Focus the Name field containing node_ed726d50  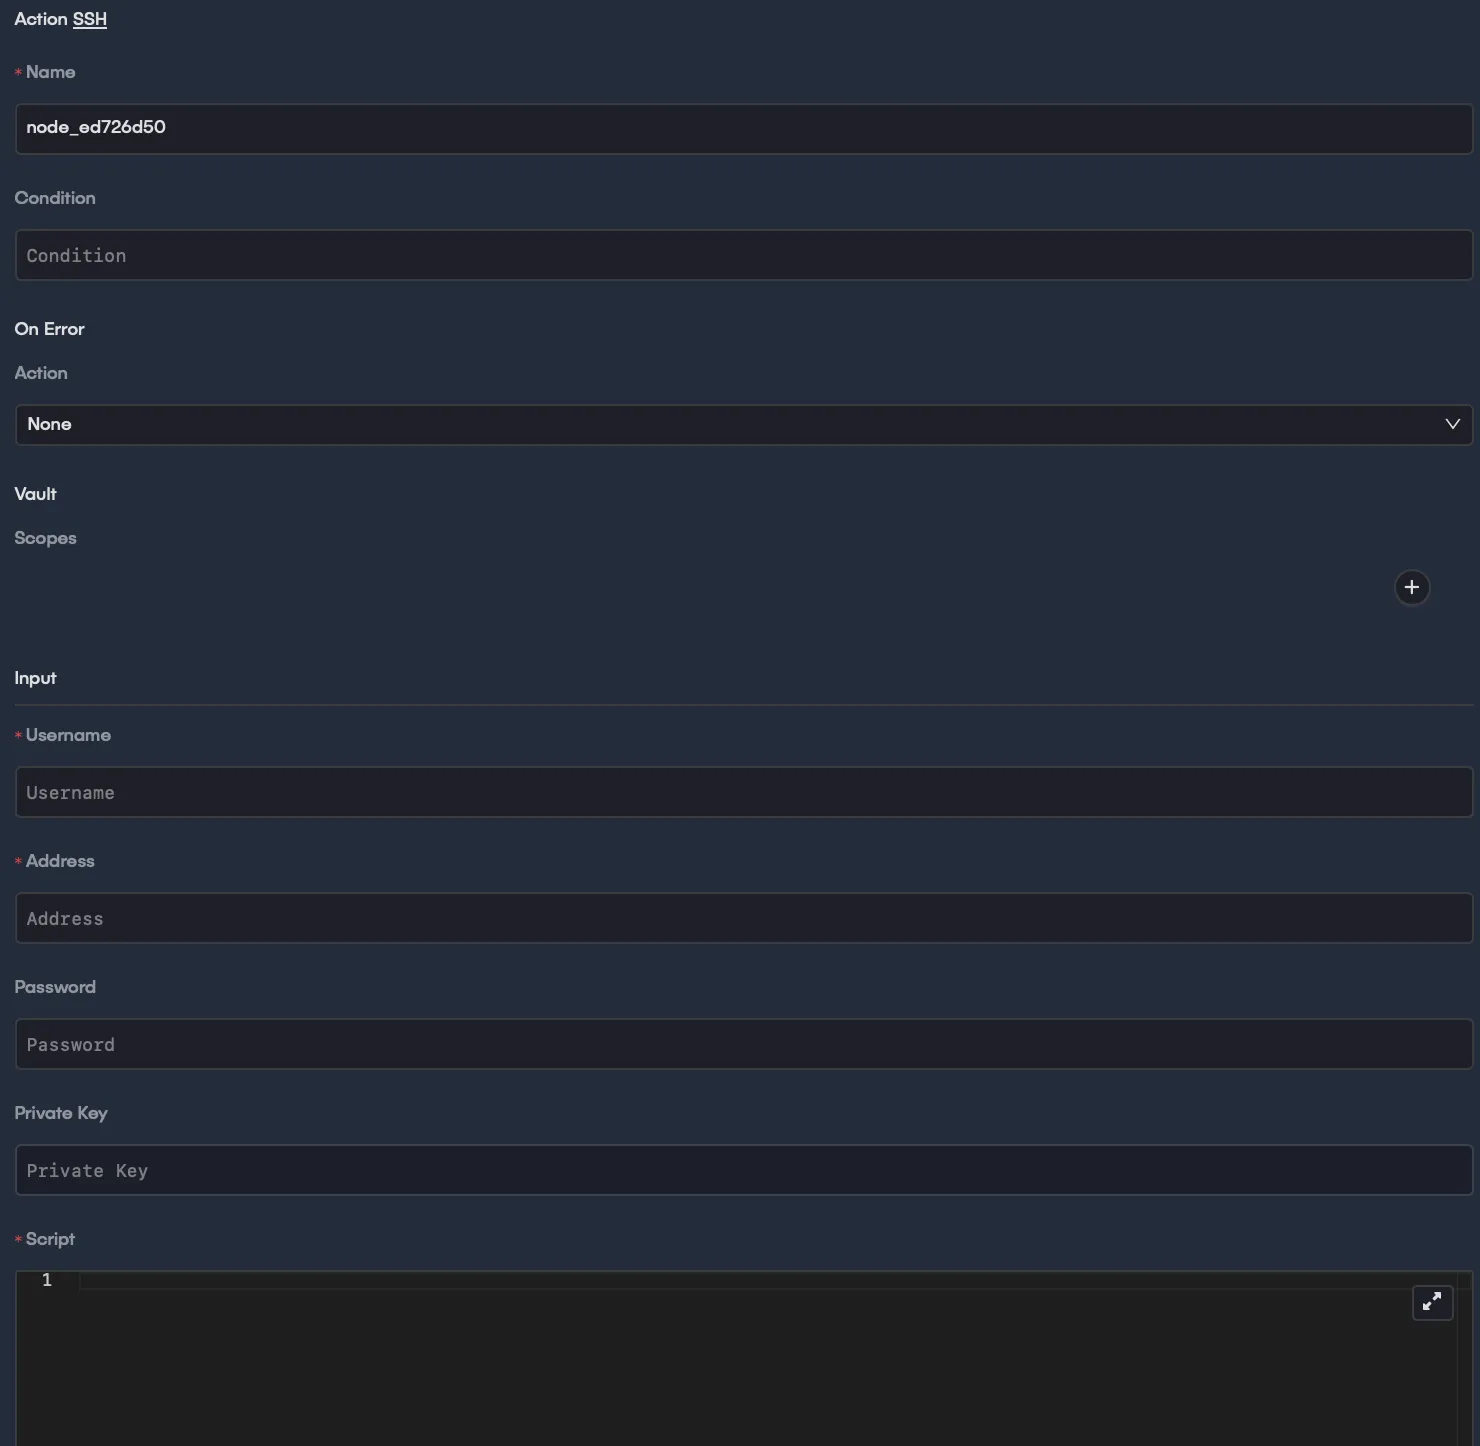743,128
